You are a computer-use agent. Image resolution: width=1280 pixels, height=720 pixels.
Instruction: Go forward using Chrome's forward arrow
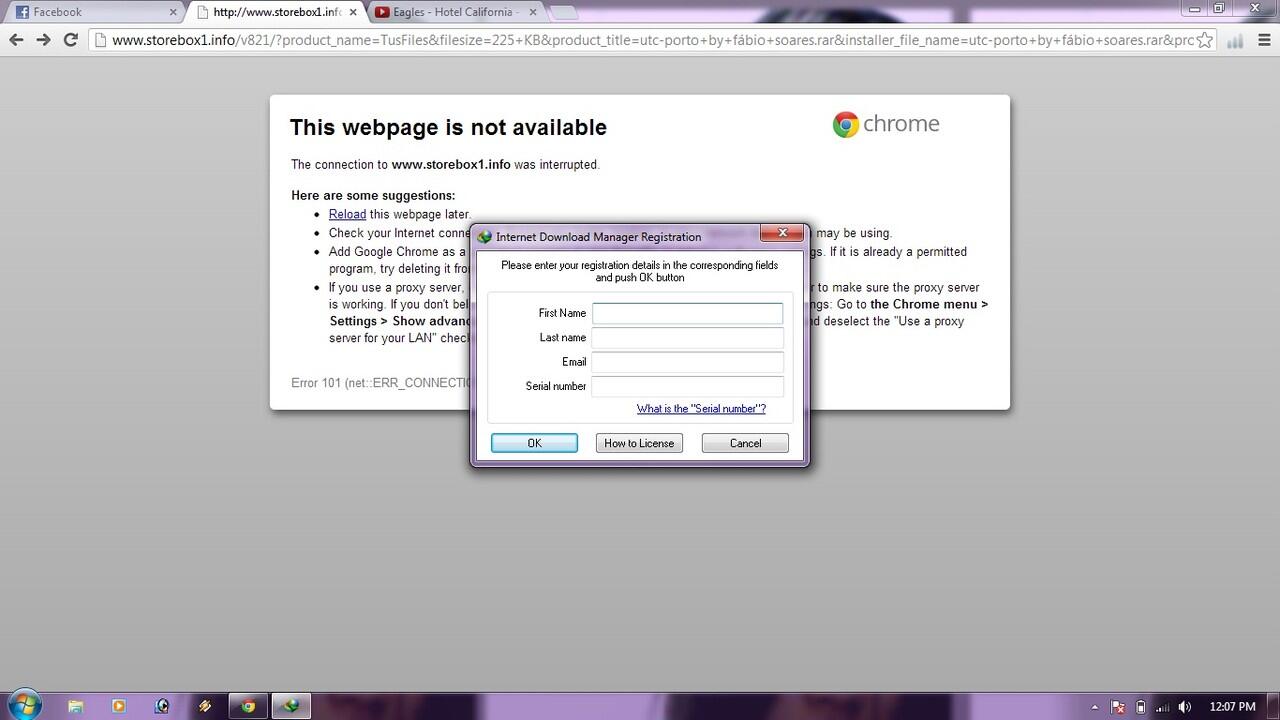(43, 40)
